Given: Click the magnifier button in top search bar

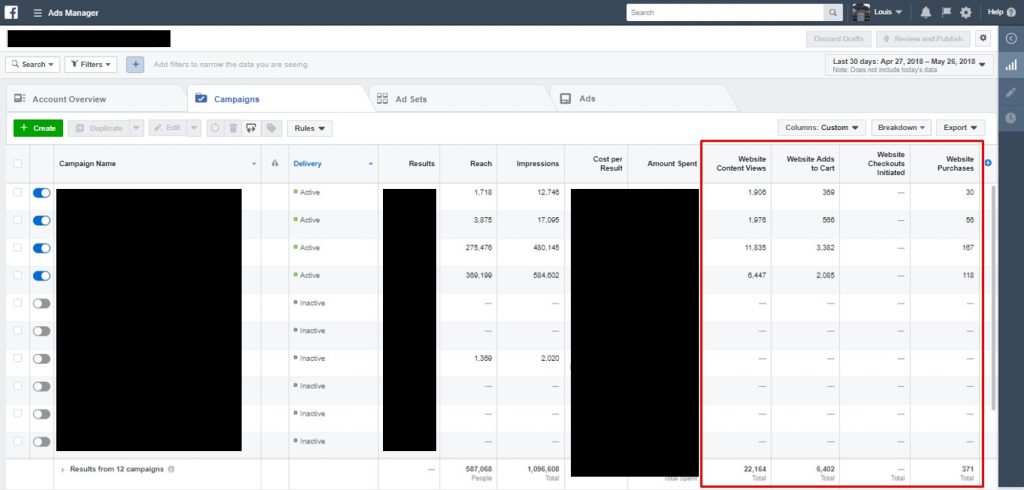Looking at the screenshot, I should [x=833, y=12].
